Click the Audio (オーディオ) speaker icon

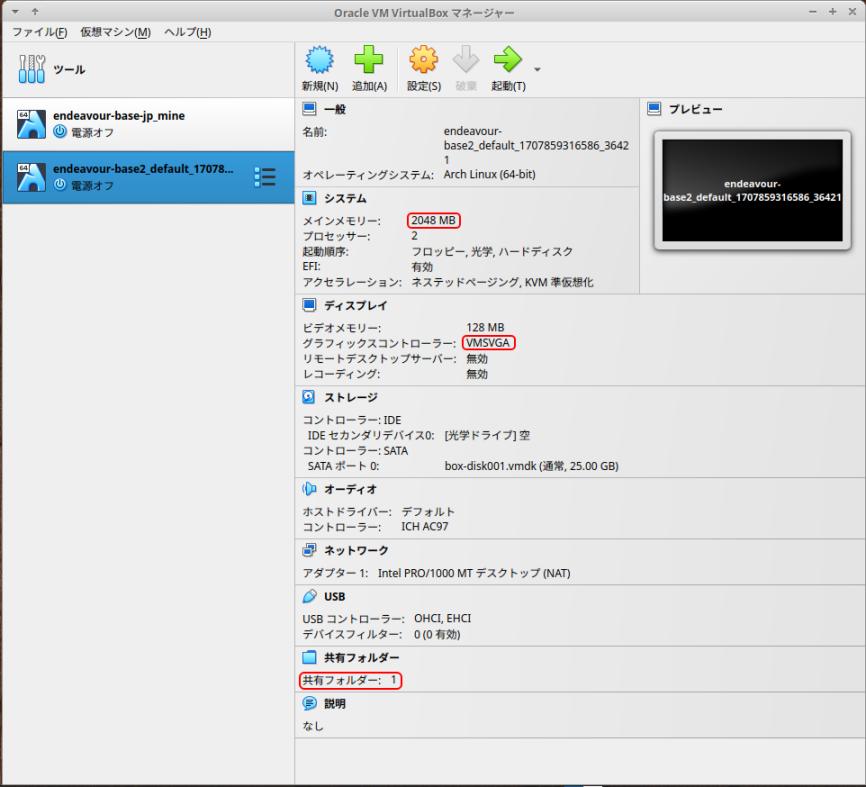[x=309, y=489]
